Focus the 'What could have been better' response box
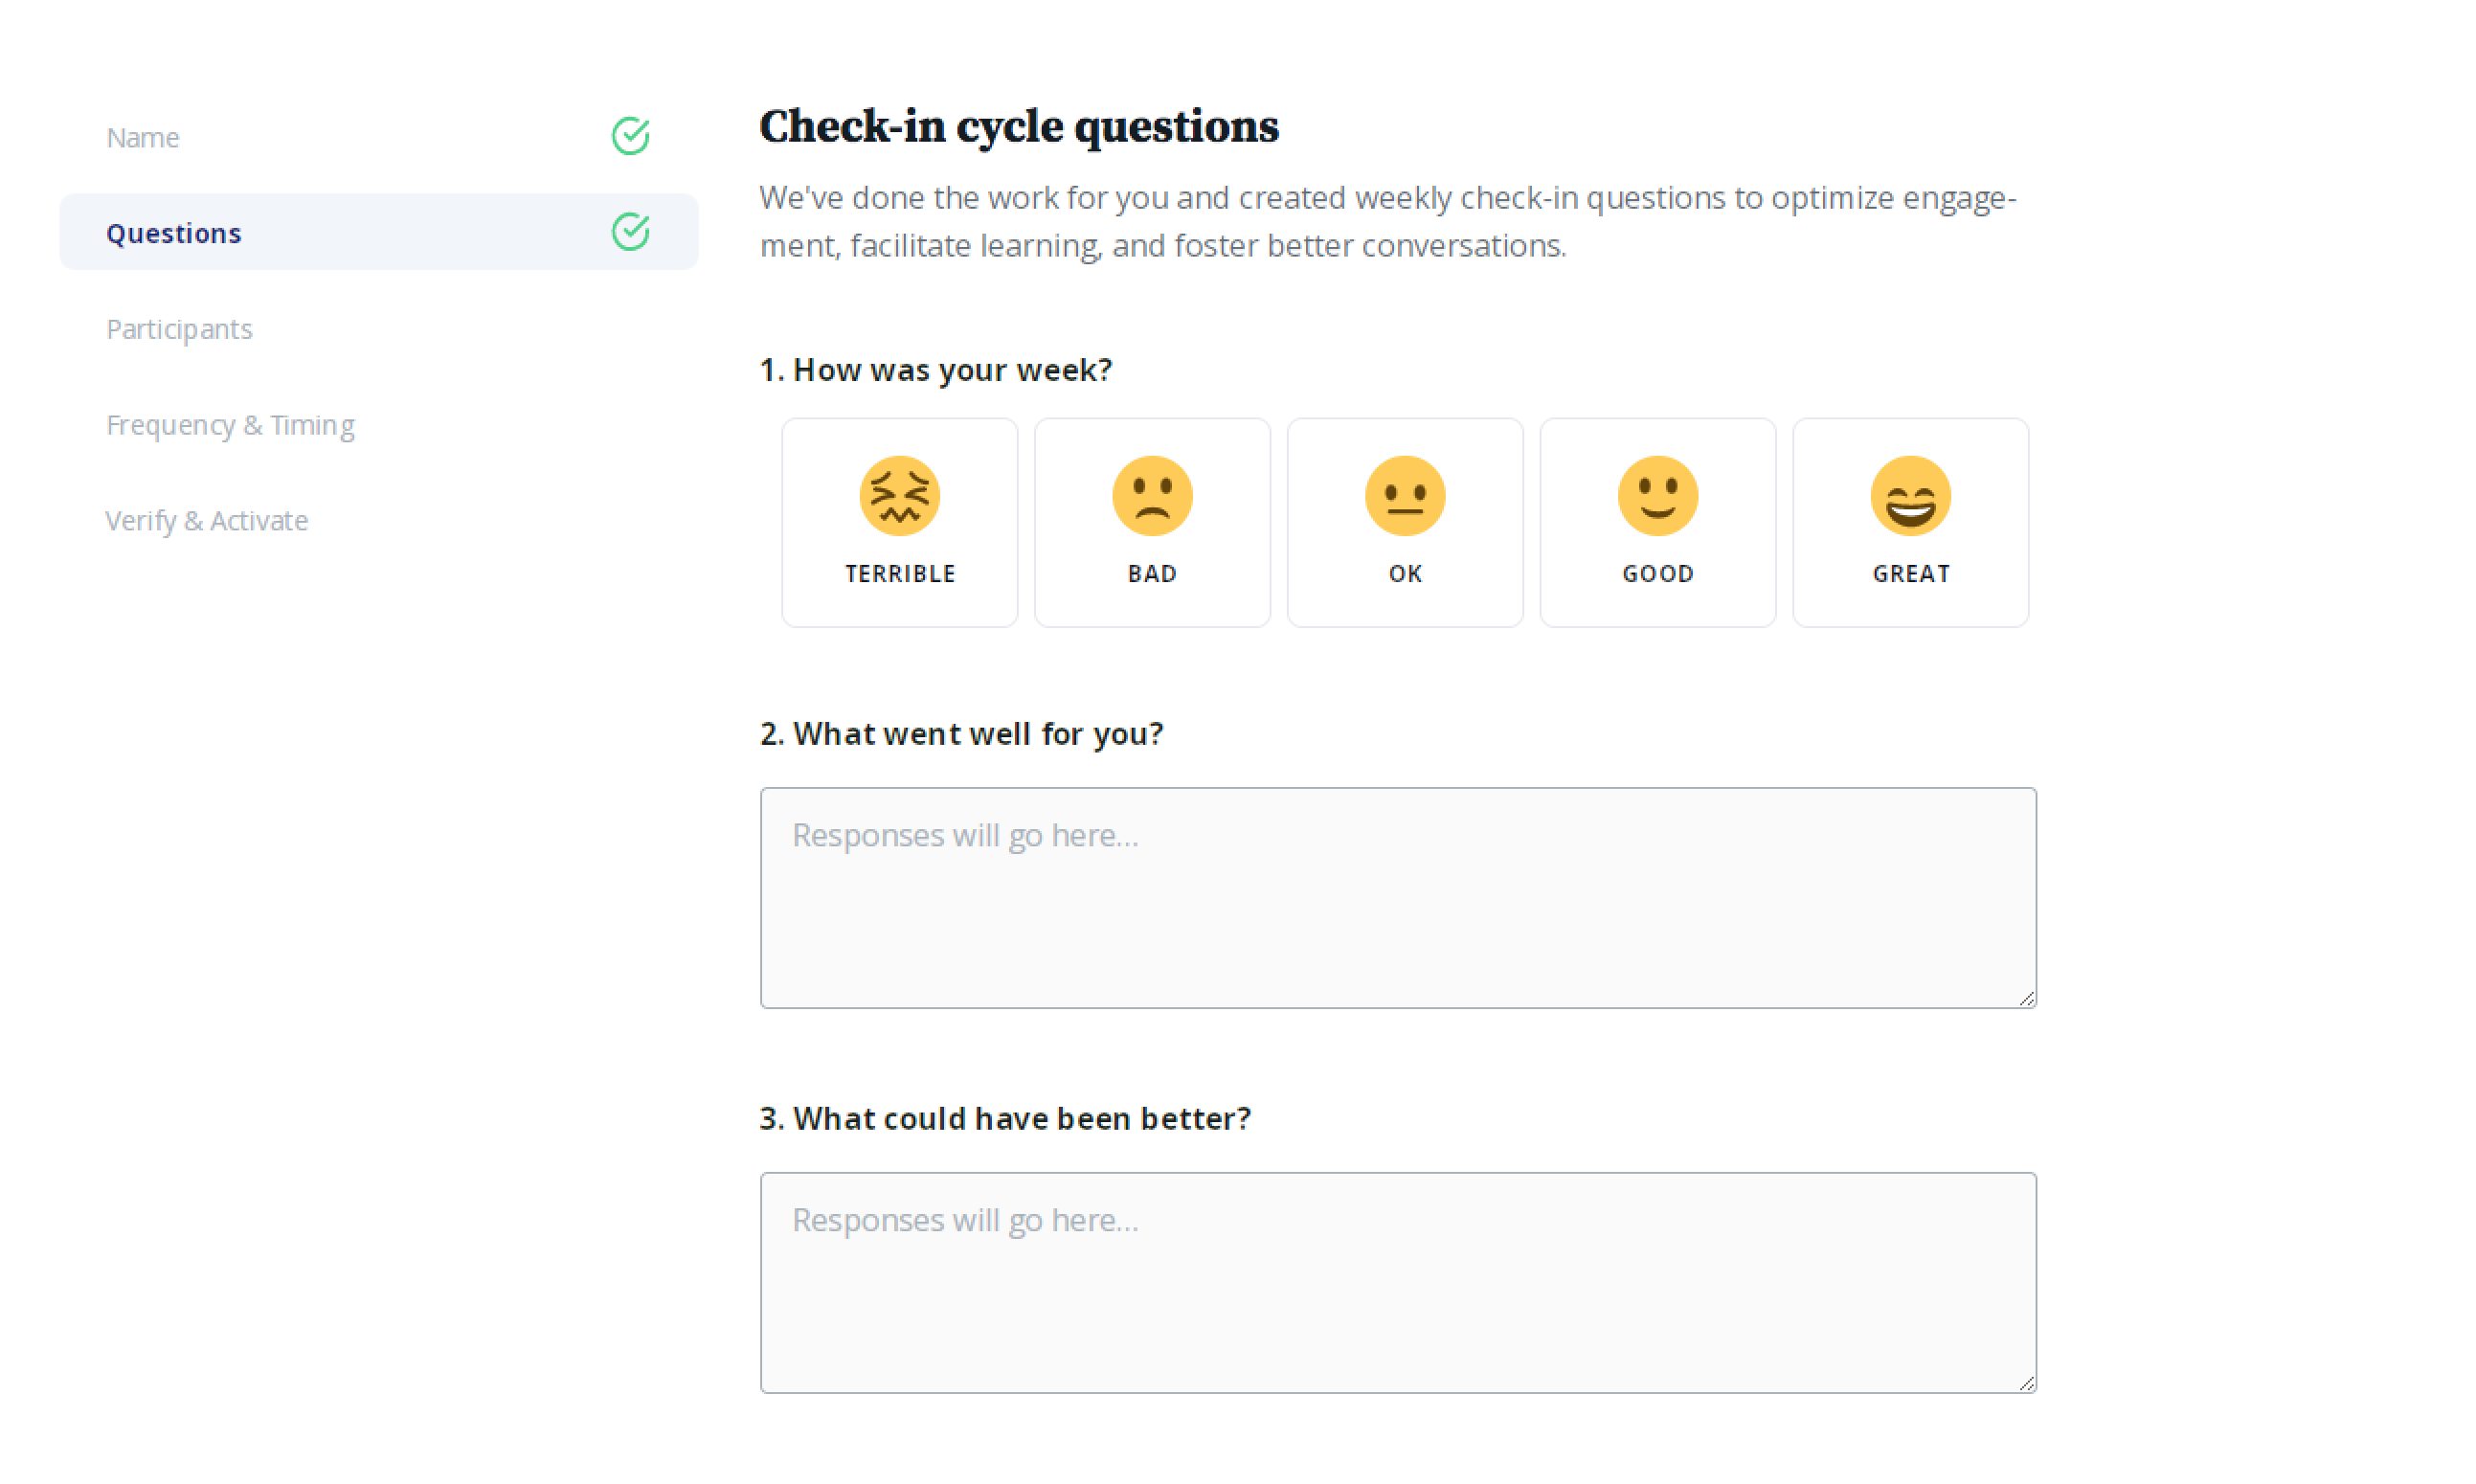 point(1398,1283)
